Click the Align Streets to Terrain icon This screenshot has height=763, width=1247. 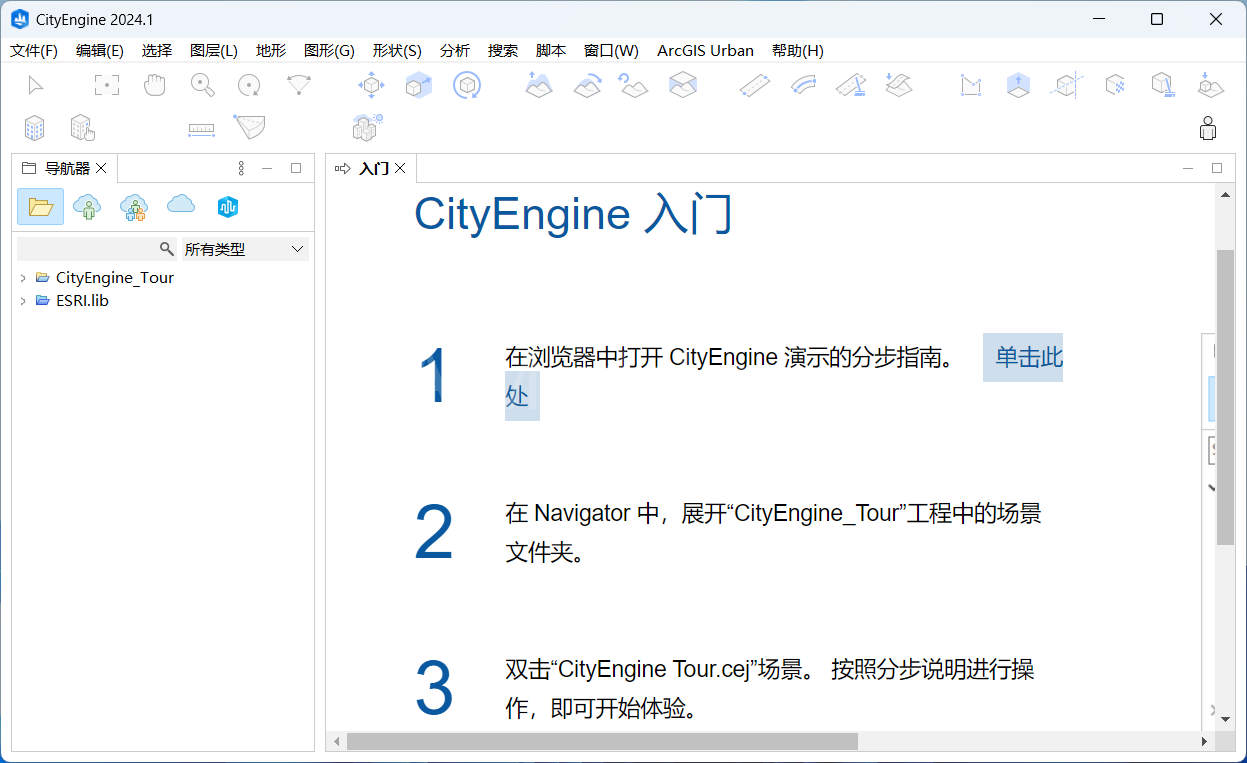point(899,86)
